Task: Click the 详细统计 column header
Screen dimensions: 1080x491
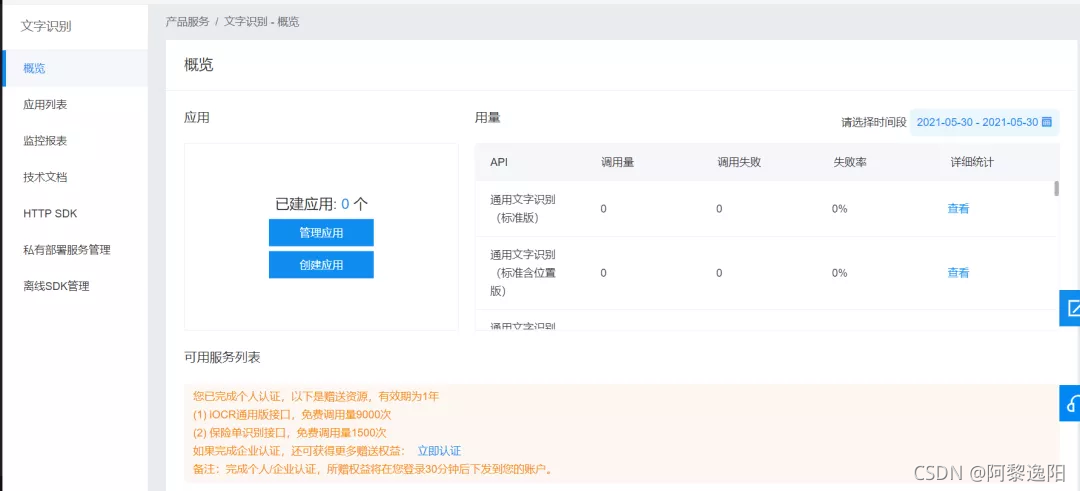Action: 972,163
